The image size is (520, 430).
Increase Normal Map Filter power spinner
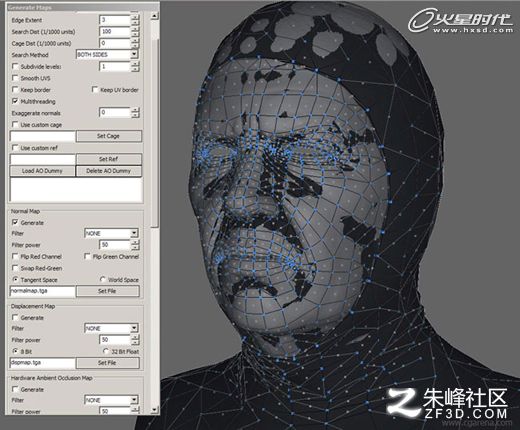tap(135, 242)
